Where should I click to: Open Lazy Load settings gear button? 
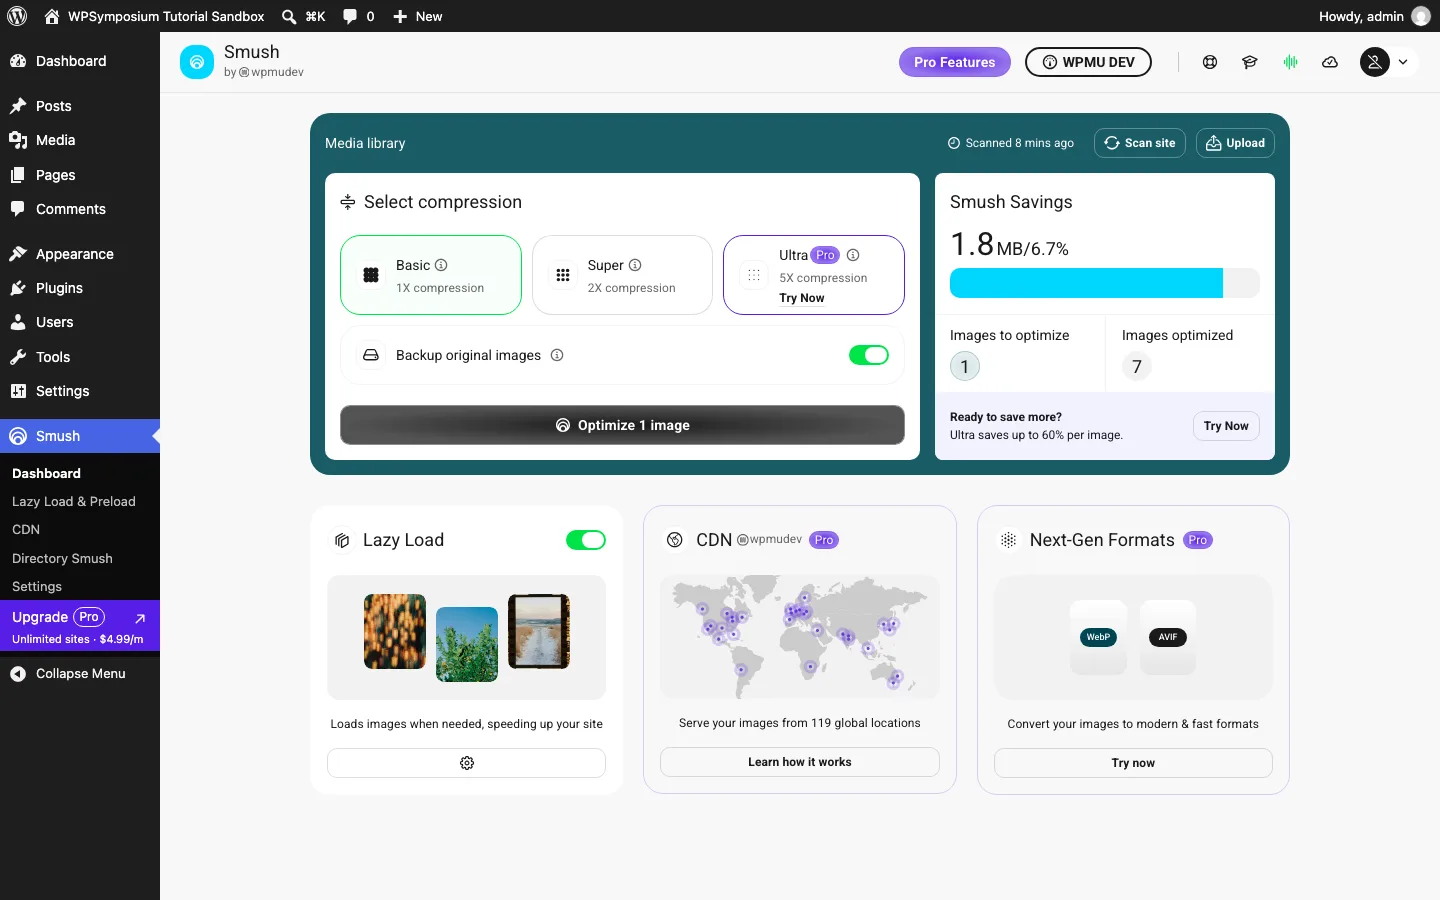pyautogui.click(x=466, y=763)
